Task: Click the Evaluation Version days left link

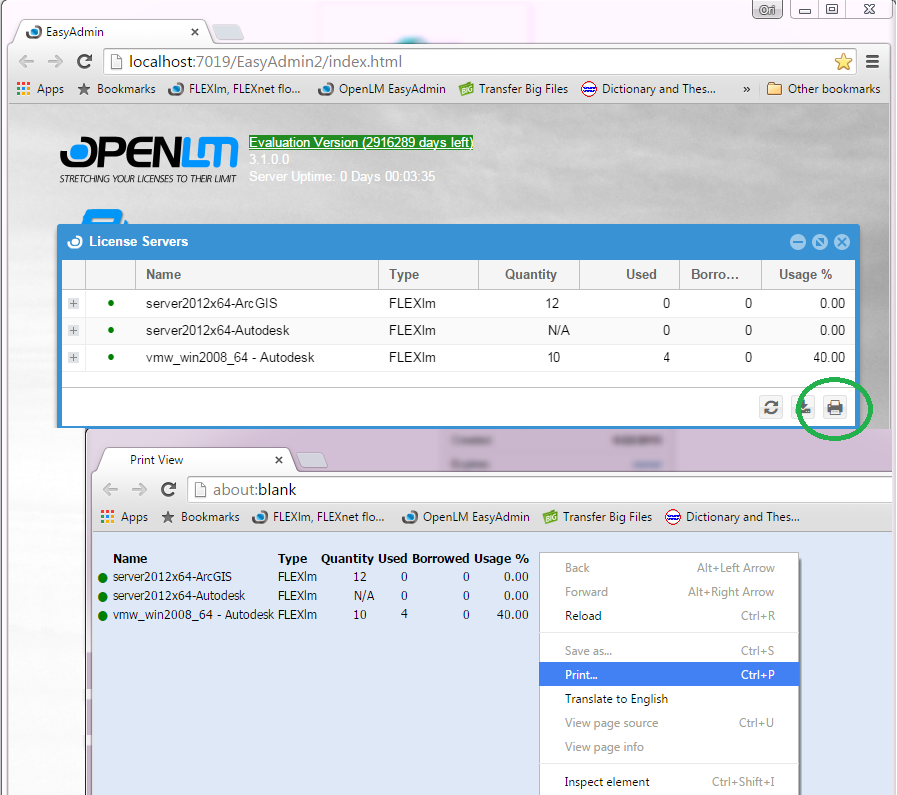Action: click(x=361, y=143)
